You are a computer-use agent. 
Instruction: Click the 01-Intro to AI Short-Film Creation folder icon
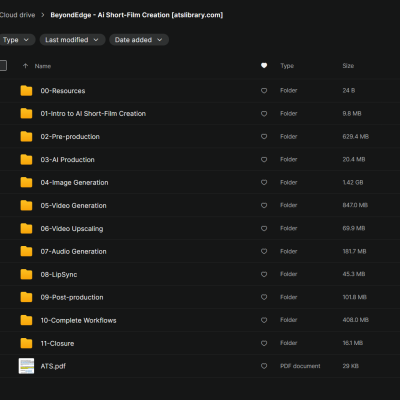point(26,114)
